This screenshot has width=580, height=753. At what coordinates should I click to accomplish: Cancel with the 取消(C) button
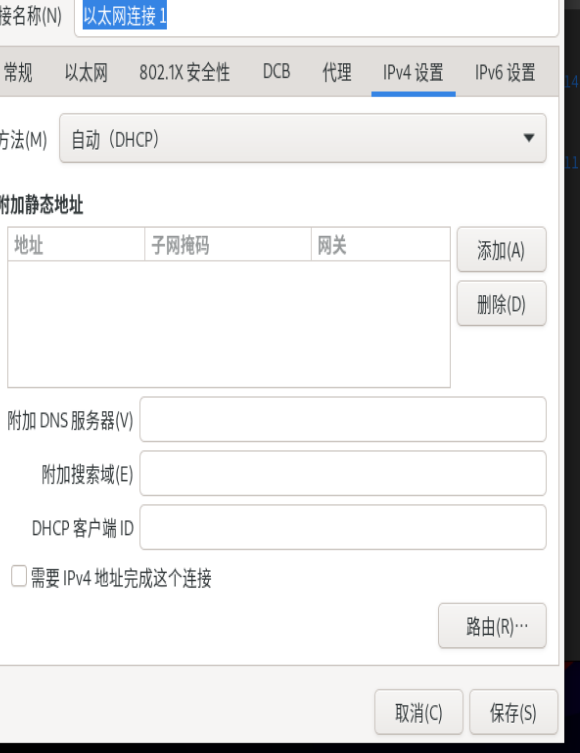[419, 712]
